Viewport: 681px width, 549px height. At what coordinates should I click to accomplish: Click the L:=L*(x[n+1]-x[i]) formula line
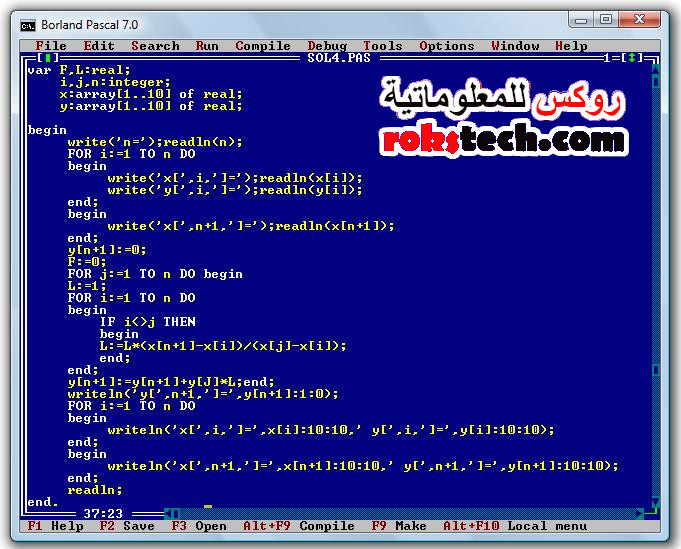[x=223, y=346]
